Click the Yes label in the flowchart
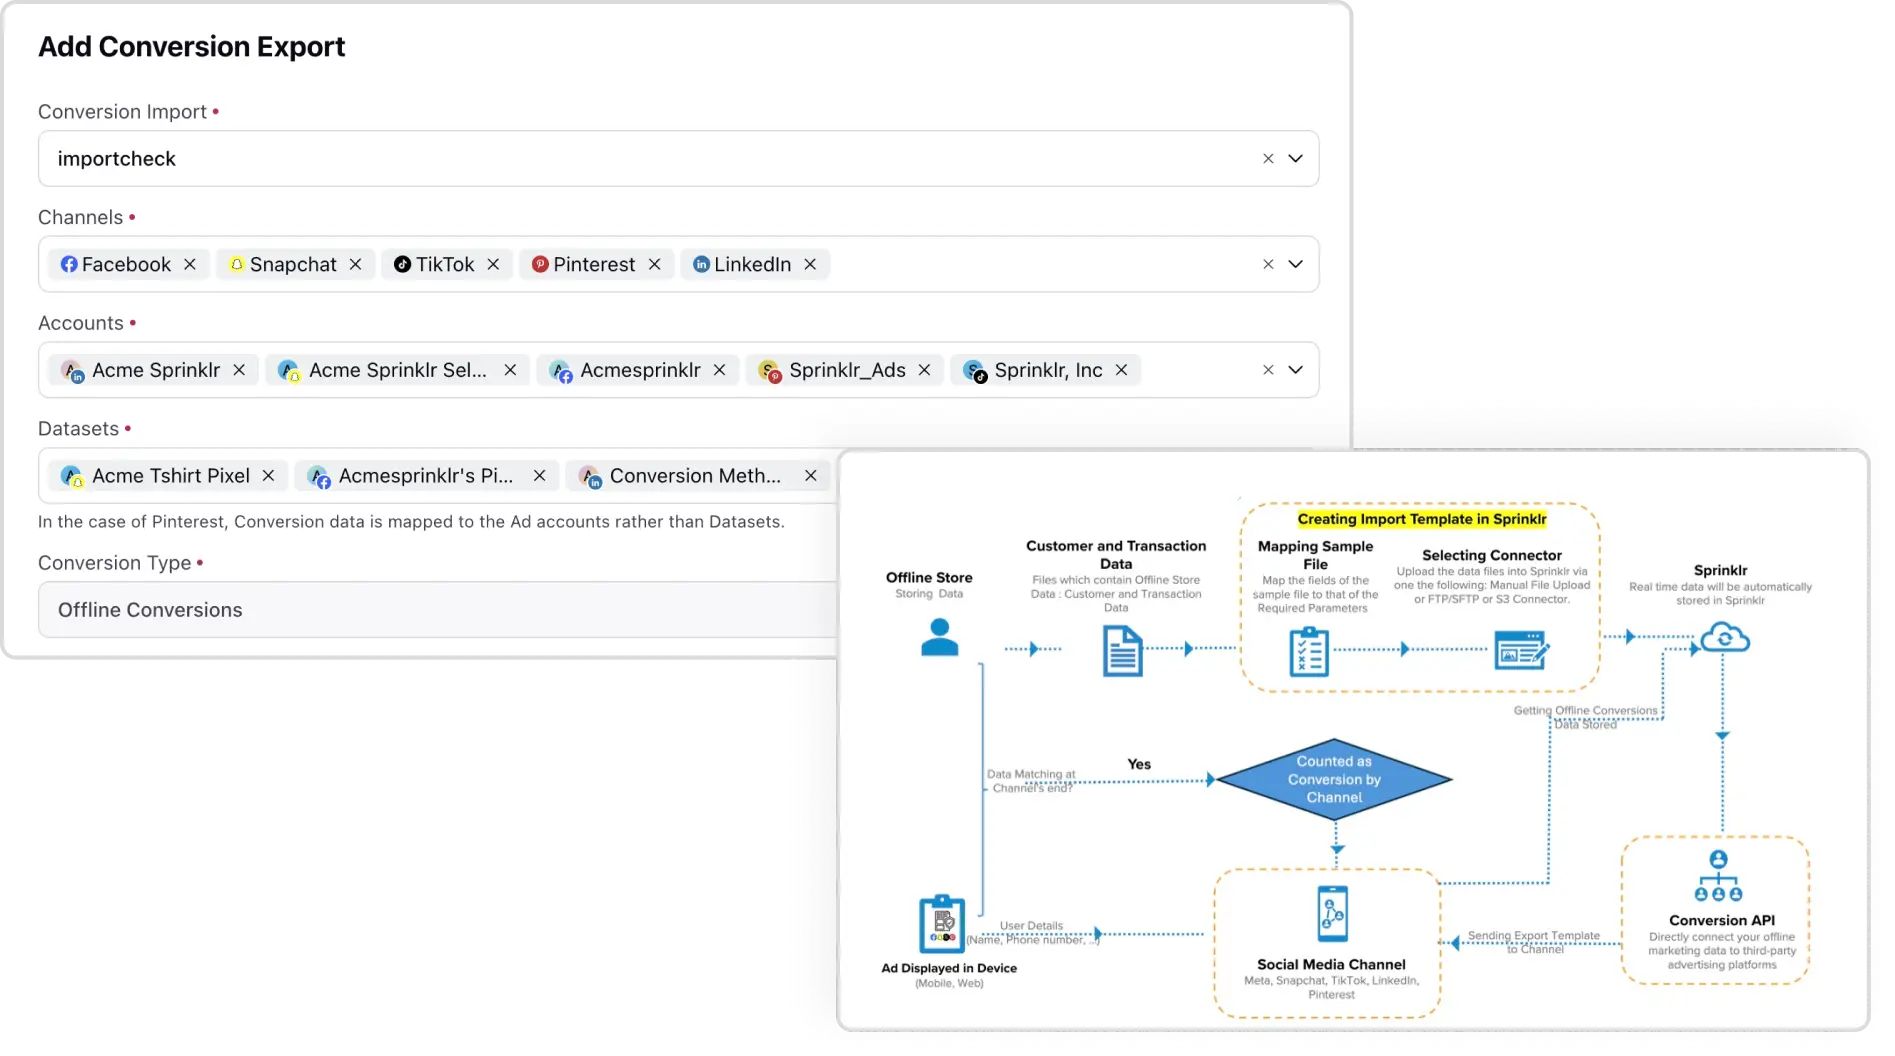This screenshot has height=1056, width=1895. pos(1139,764)
